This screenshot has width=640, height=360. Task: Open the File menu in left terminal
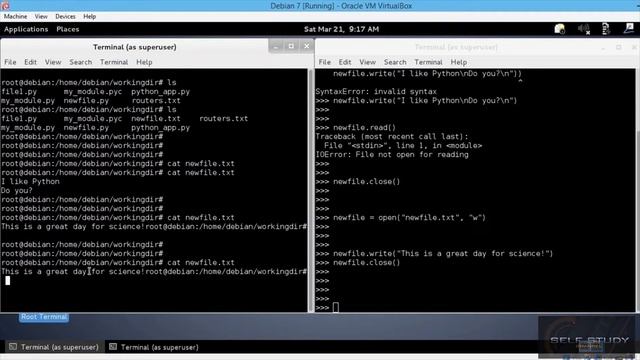click(x=10, y=62)
